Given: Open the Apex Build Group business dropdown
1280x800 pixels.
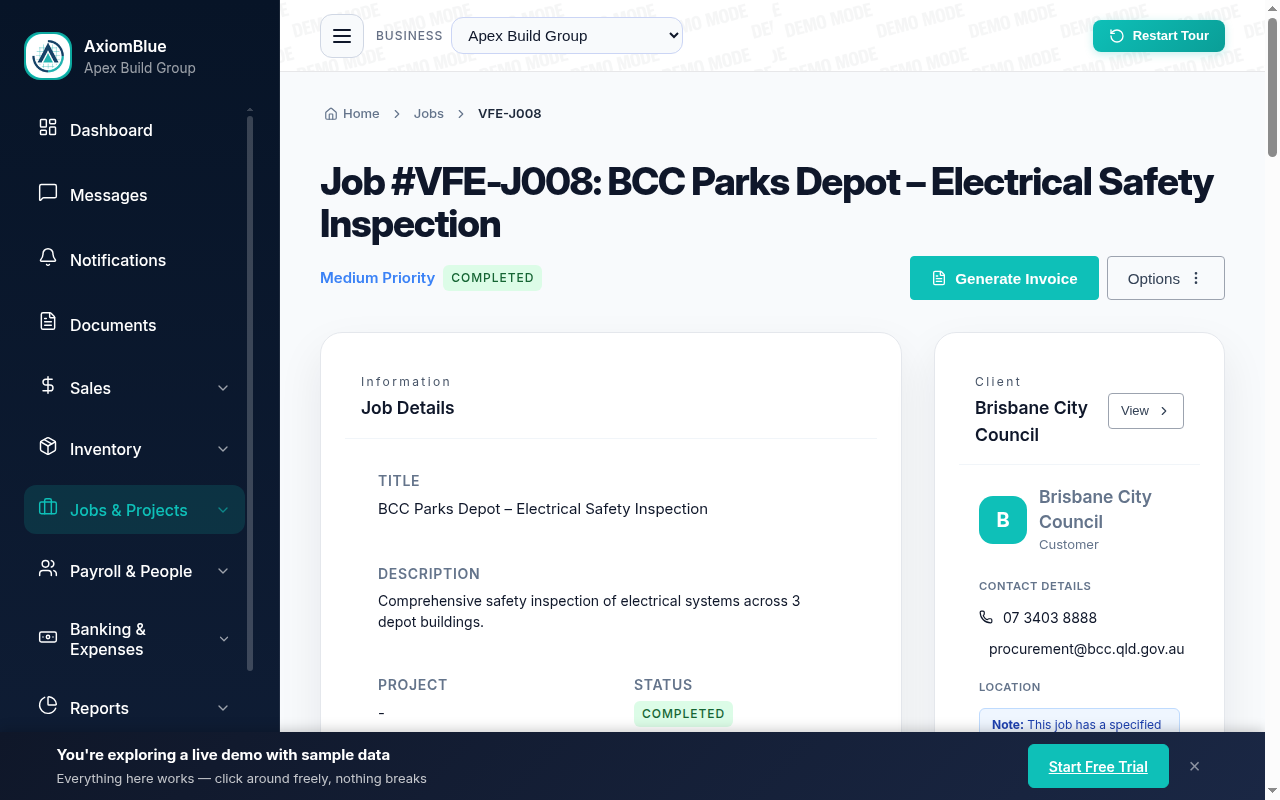Looking at the screenshot, I should tap(567, 36).
